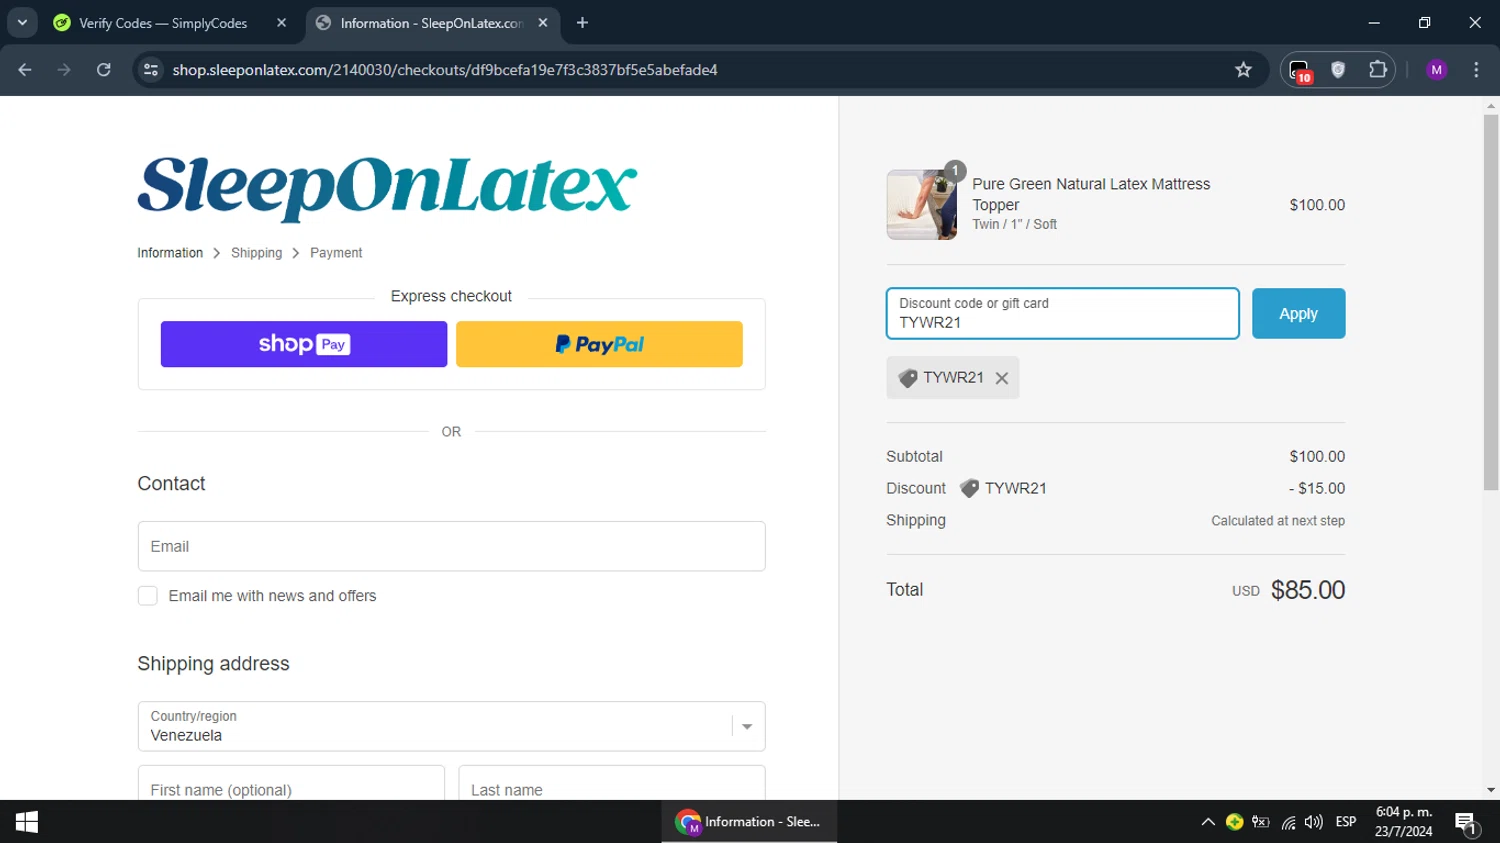
Task: Remove the TYWR21 discount tag
Action: click(x=1001, y=378)
